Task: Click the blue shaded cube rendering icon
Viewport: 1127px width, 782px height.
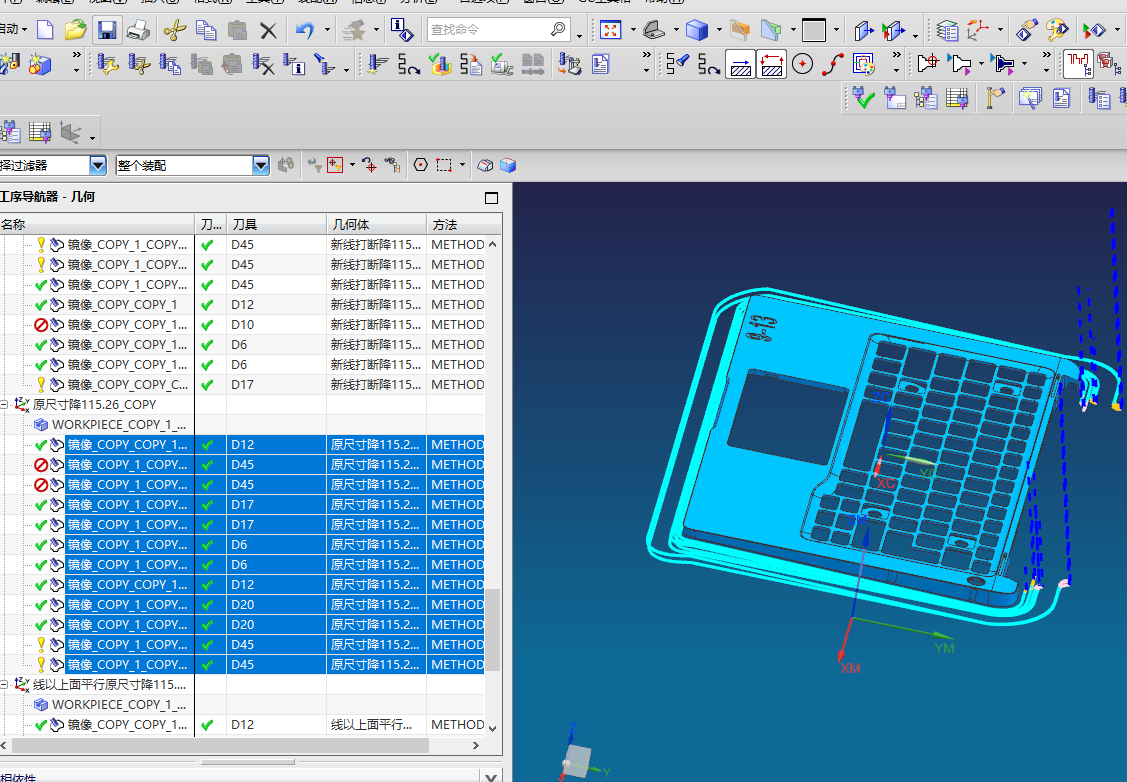Action: tap(696, 30)
